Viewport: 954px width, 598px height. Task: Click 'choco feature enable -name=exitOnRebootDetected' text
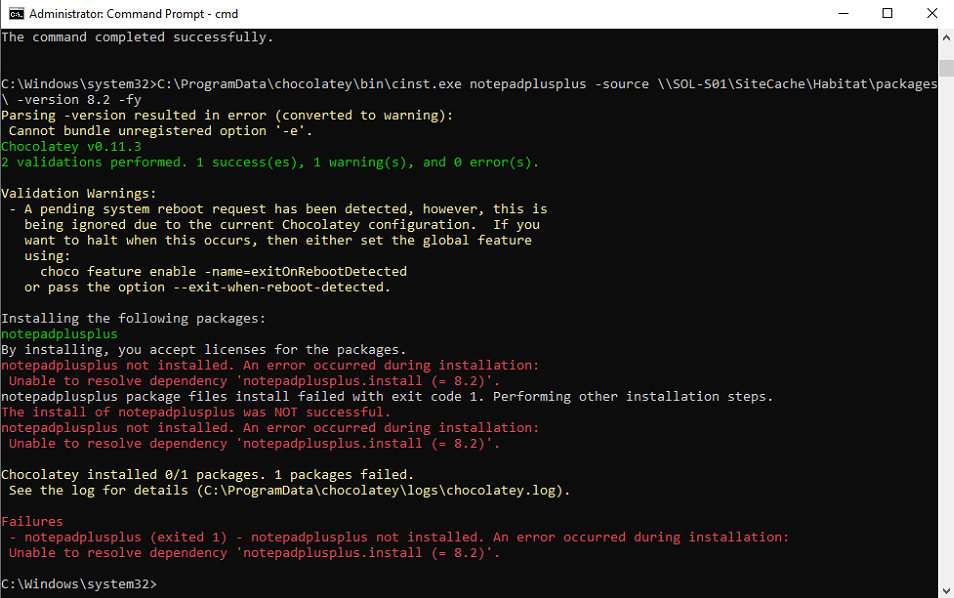223,271
